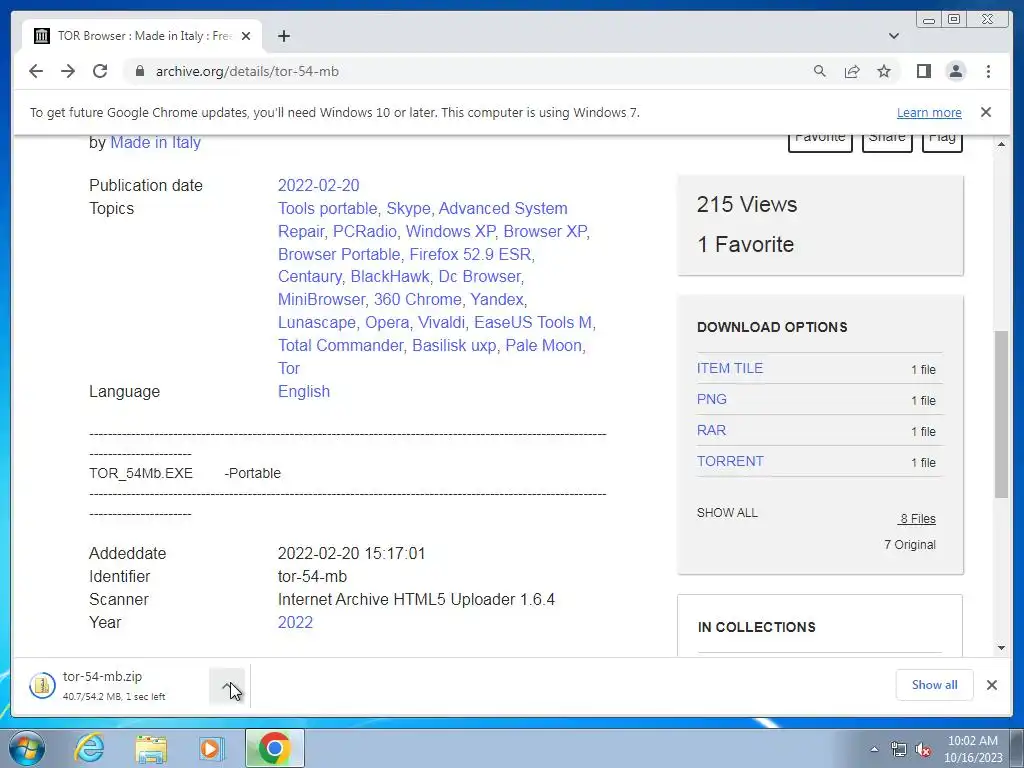
Task: Open the Browser Portable topic
Action: (339, 254)
